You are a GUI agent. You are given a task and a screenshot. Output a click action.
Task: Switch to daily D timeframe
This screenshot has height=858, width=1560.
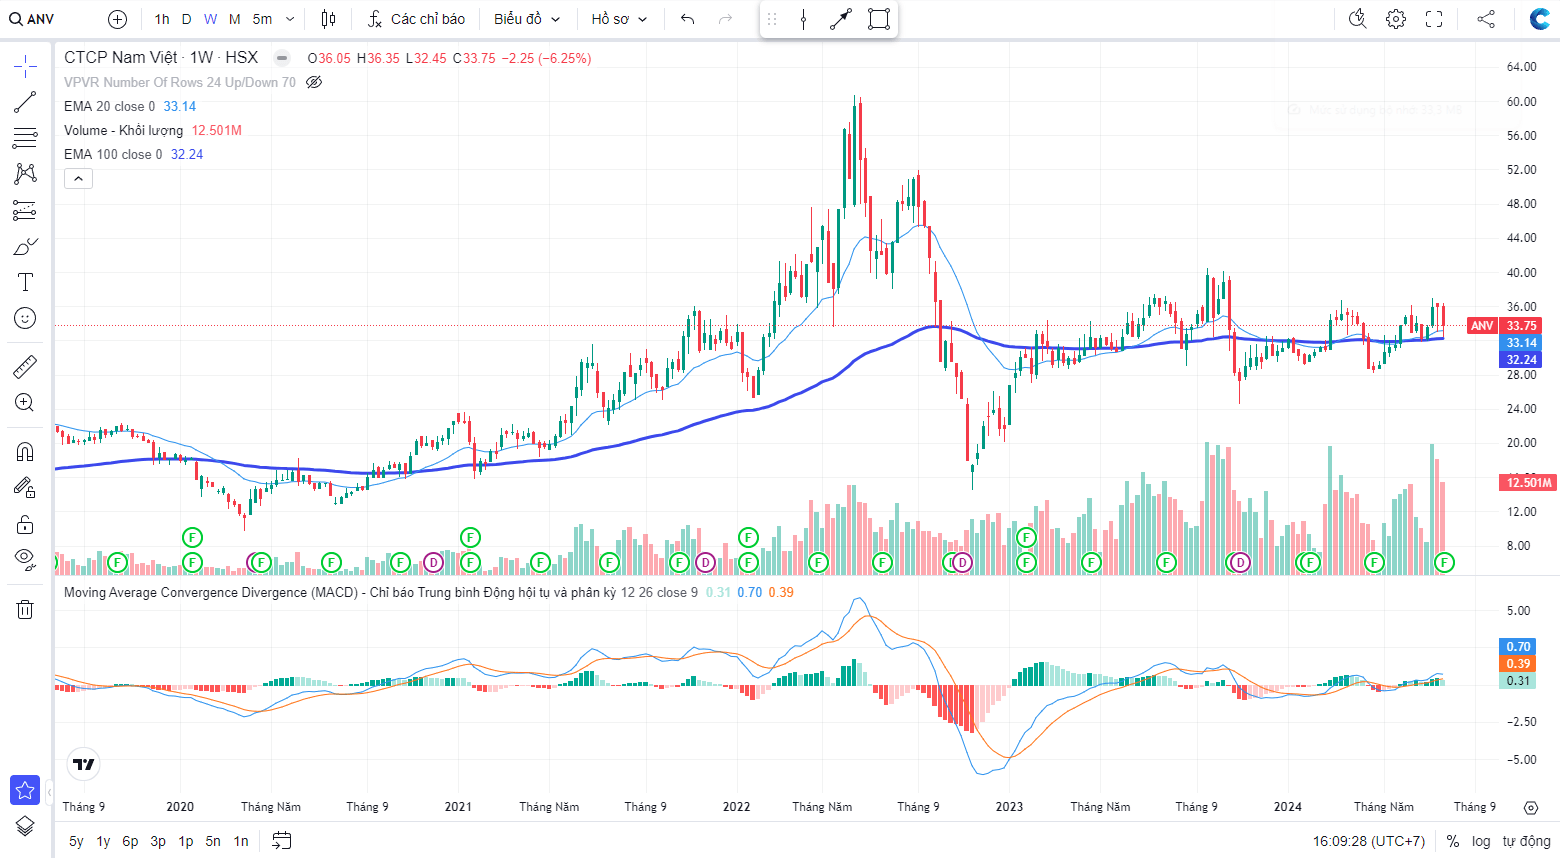pyautogui.click(x=186, y=19)
